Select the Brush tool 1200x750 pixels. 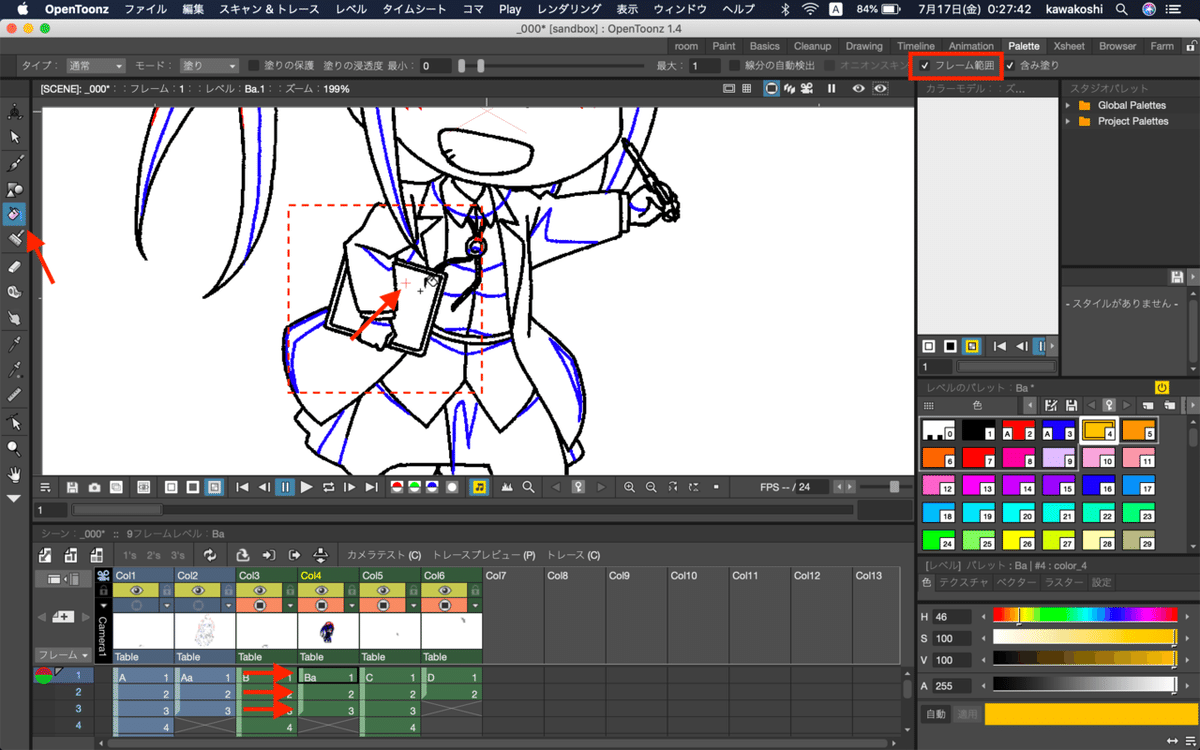[15, 163]
